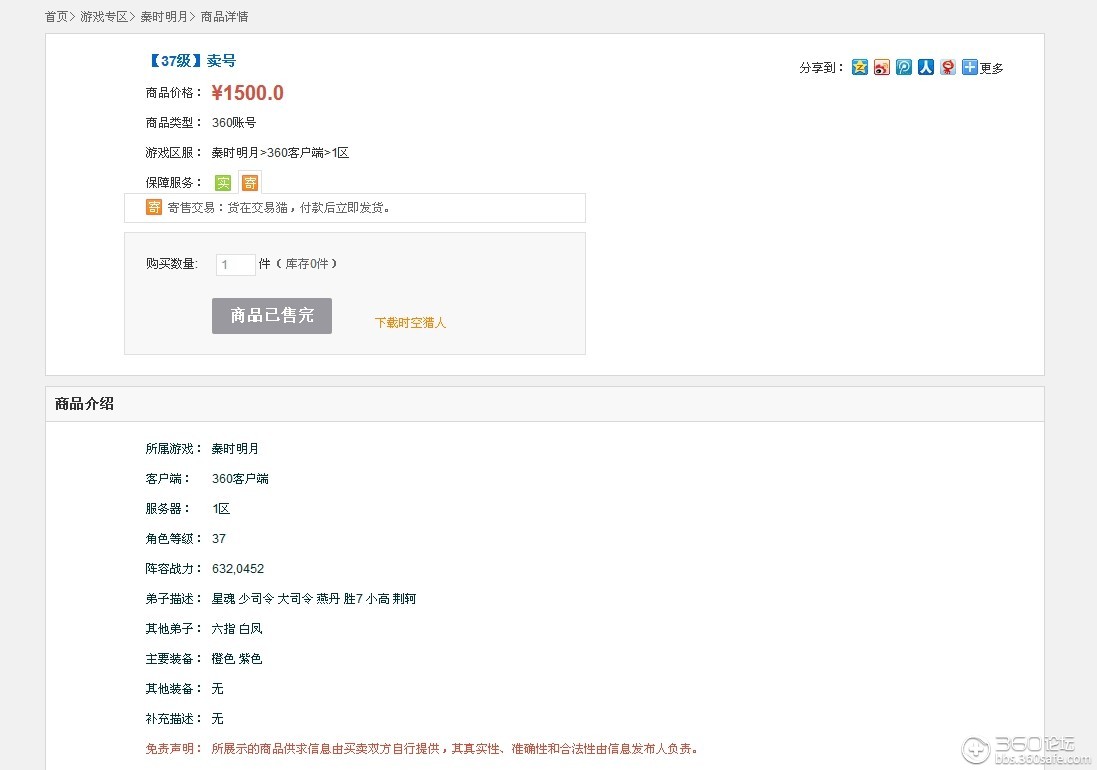Click the 商品已售完 button

272,315
